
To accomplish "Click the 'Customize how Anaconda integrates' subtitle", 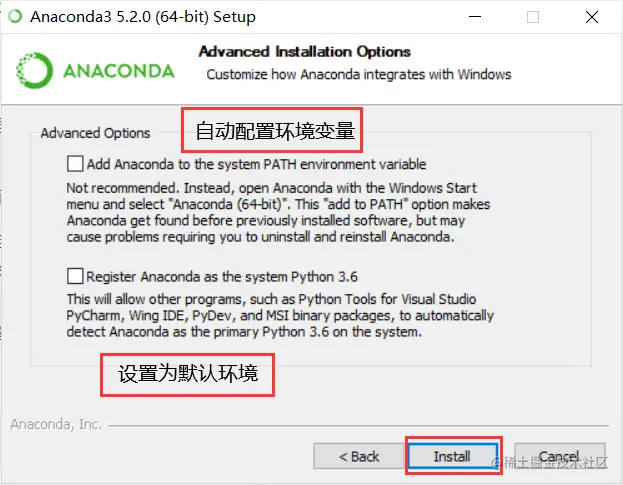I will click(x=359, y=74).
